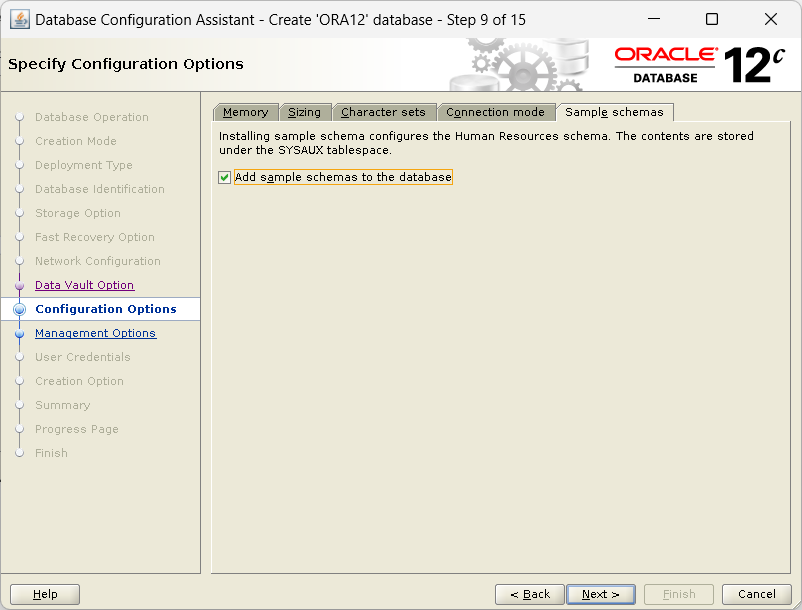Click the Specify Configuration Options heading
The height and width of the screenshot is (610, 802).
click(126, 64)
